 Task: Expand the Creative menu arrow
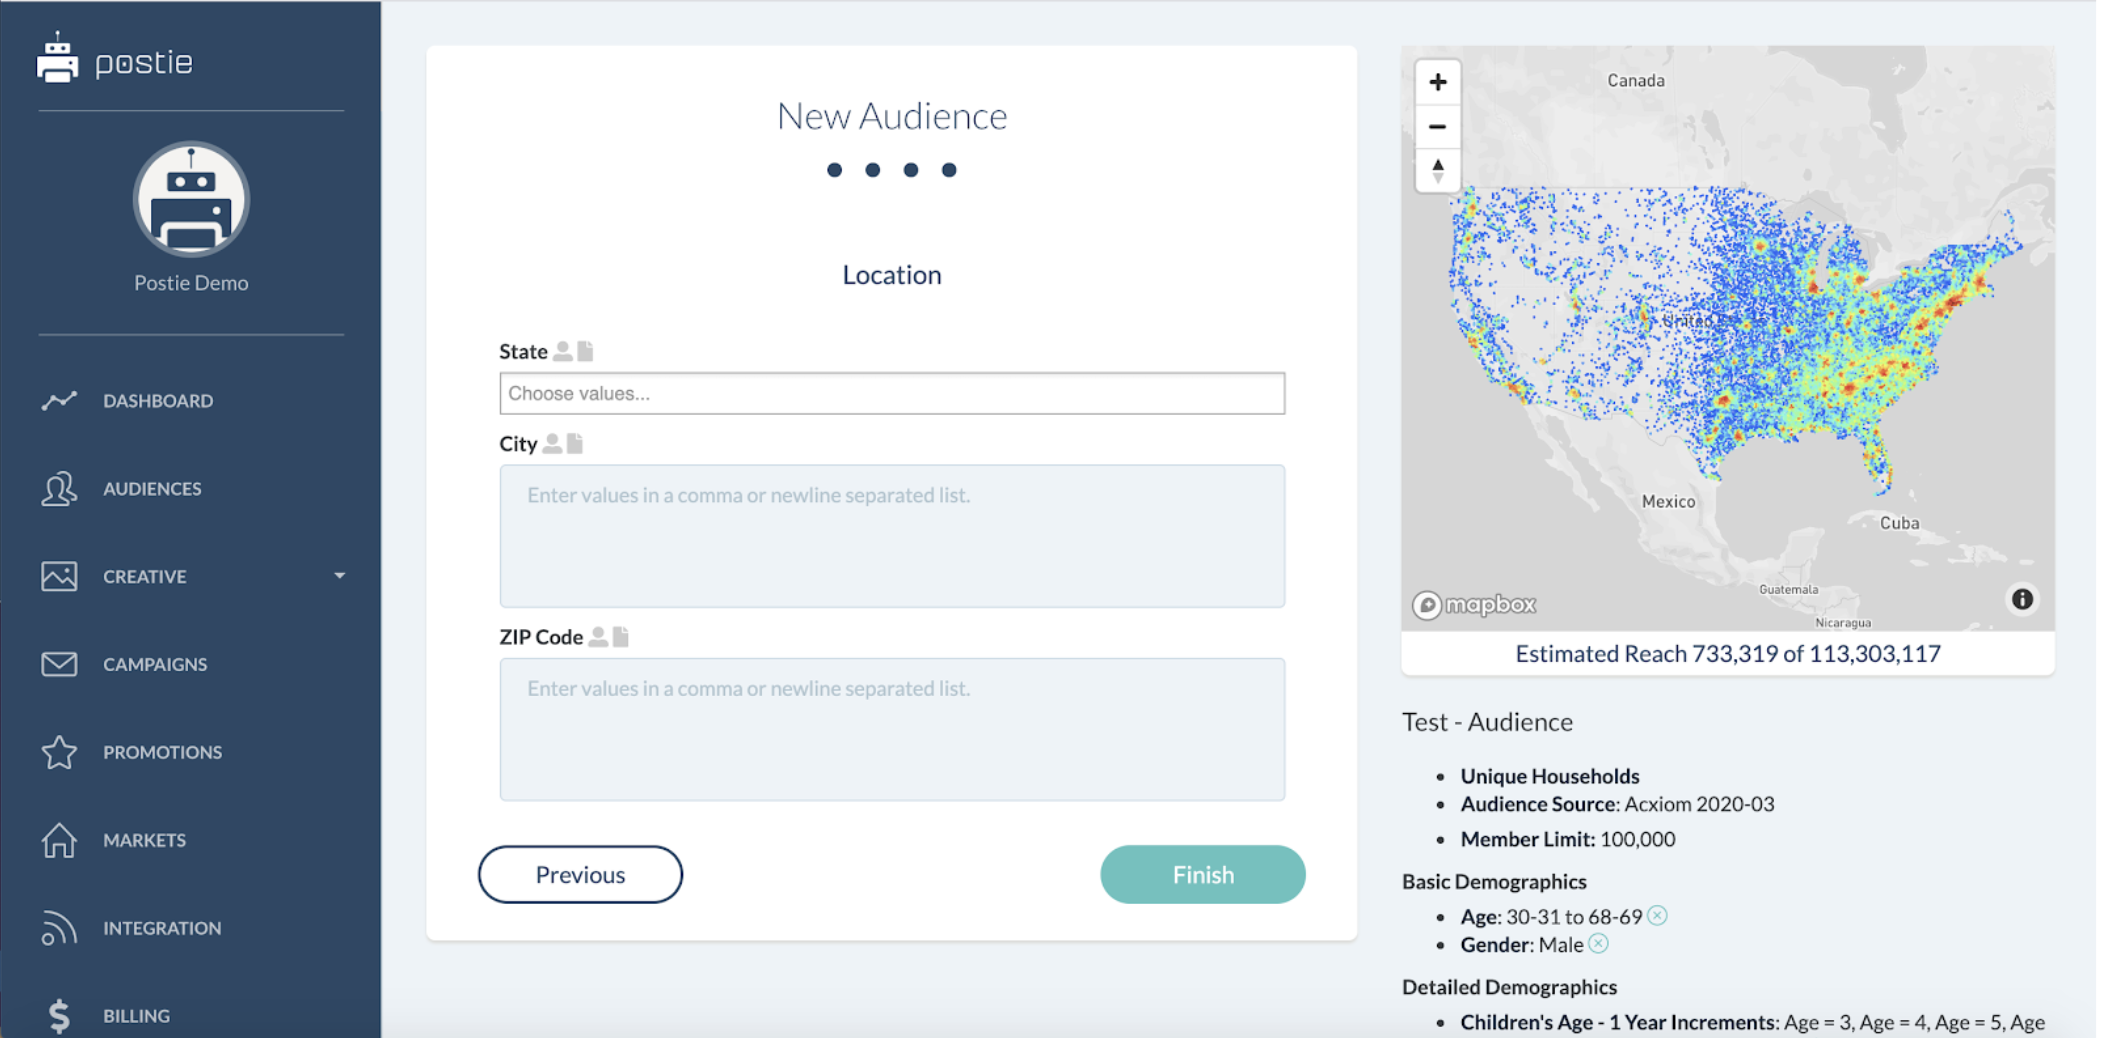pyautogui.click(x=340, y=576)
